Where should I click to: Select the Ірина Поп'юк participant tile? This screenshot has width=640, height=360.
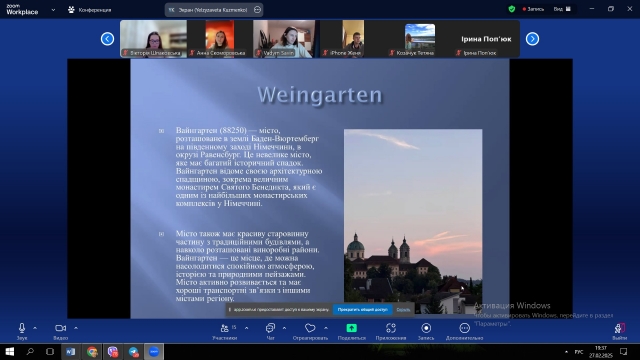486,39
